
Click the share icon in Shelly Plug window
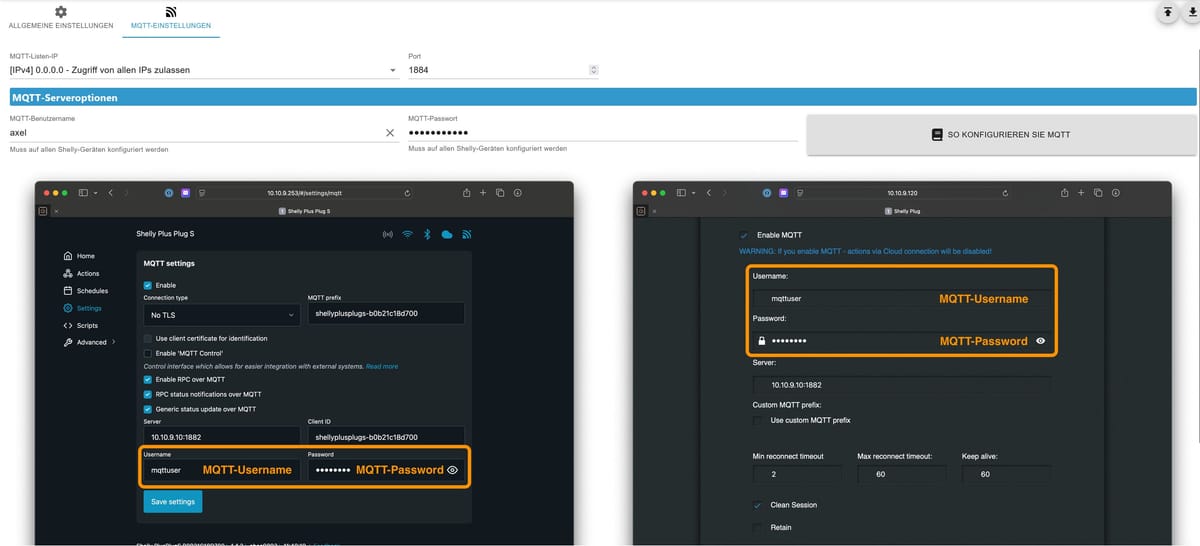coord(1064,192)
